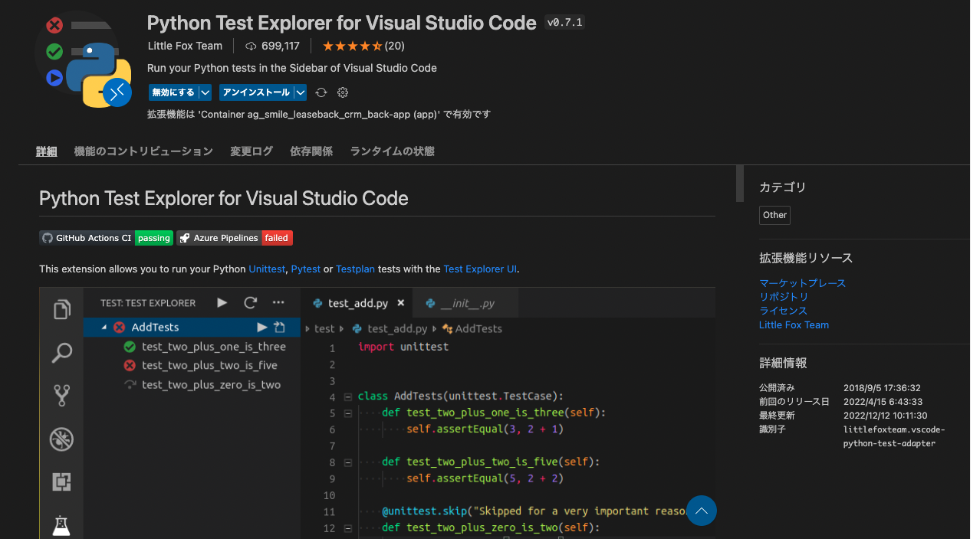
Task: Click the run icon on AddTests row
Action: (262, 327)
